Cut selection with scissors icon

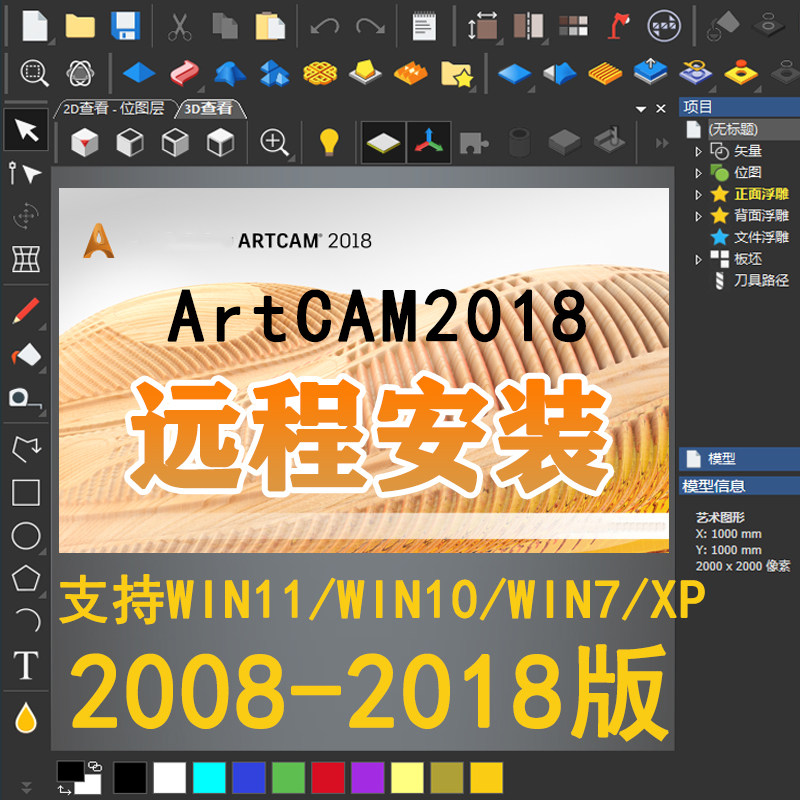[180, 27]
